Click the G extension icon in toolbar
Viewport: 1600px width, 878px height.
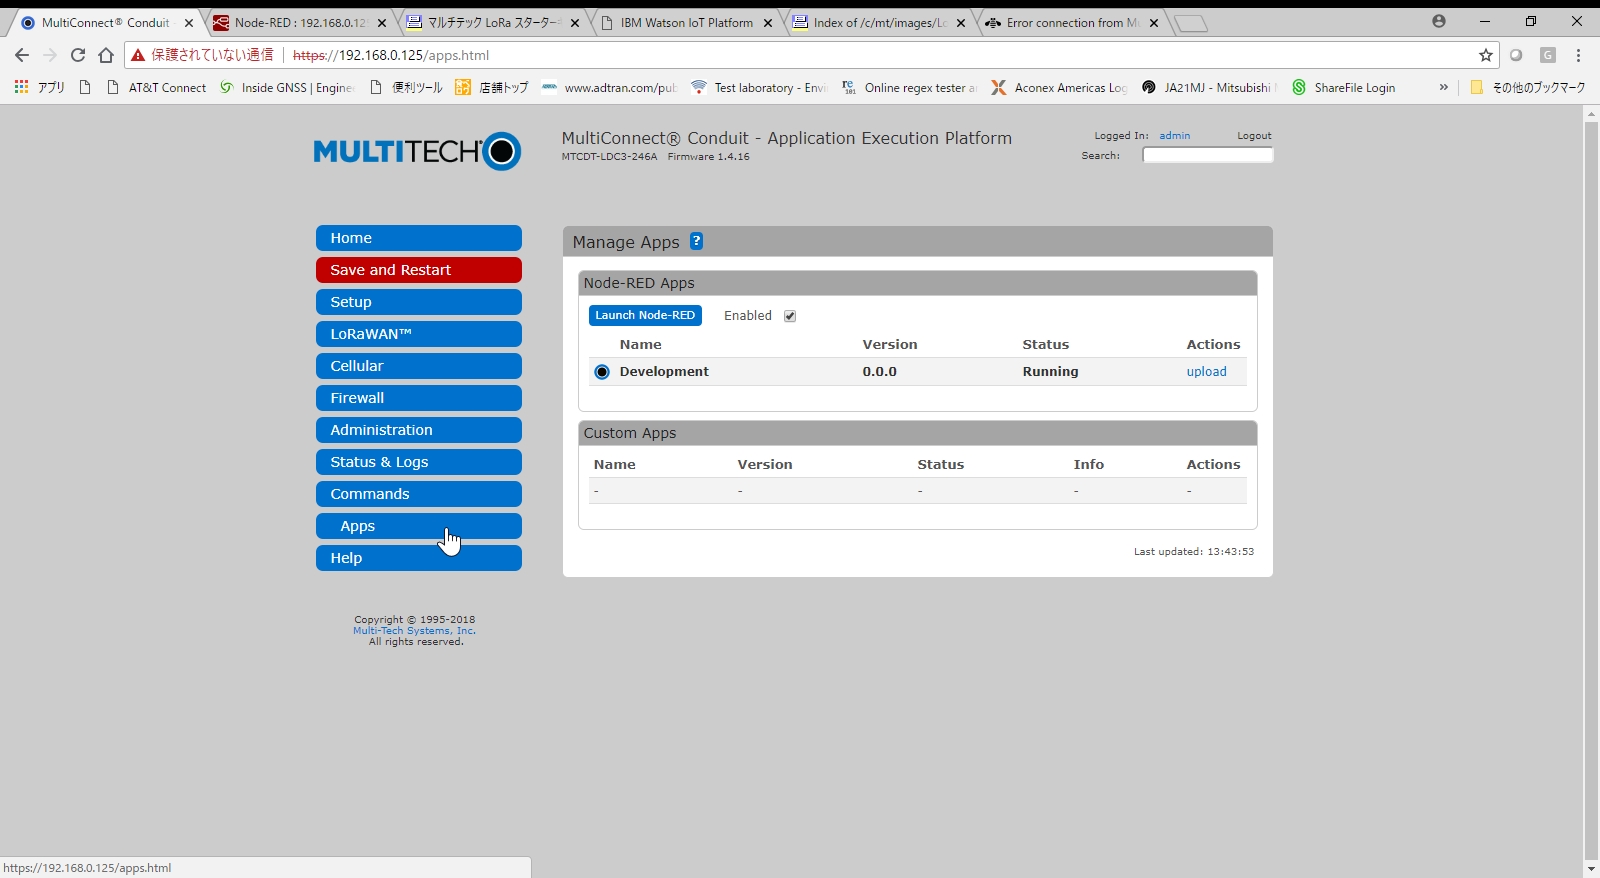tap(1548, 55)
